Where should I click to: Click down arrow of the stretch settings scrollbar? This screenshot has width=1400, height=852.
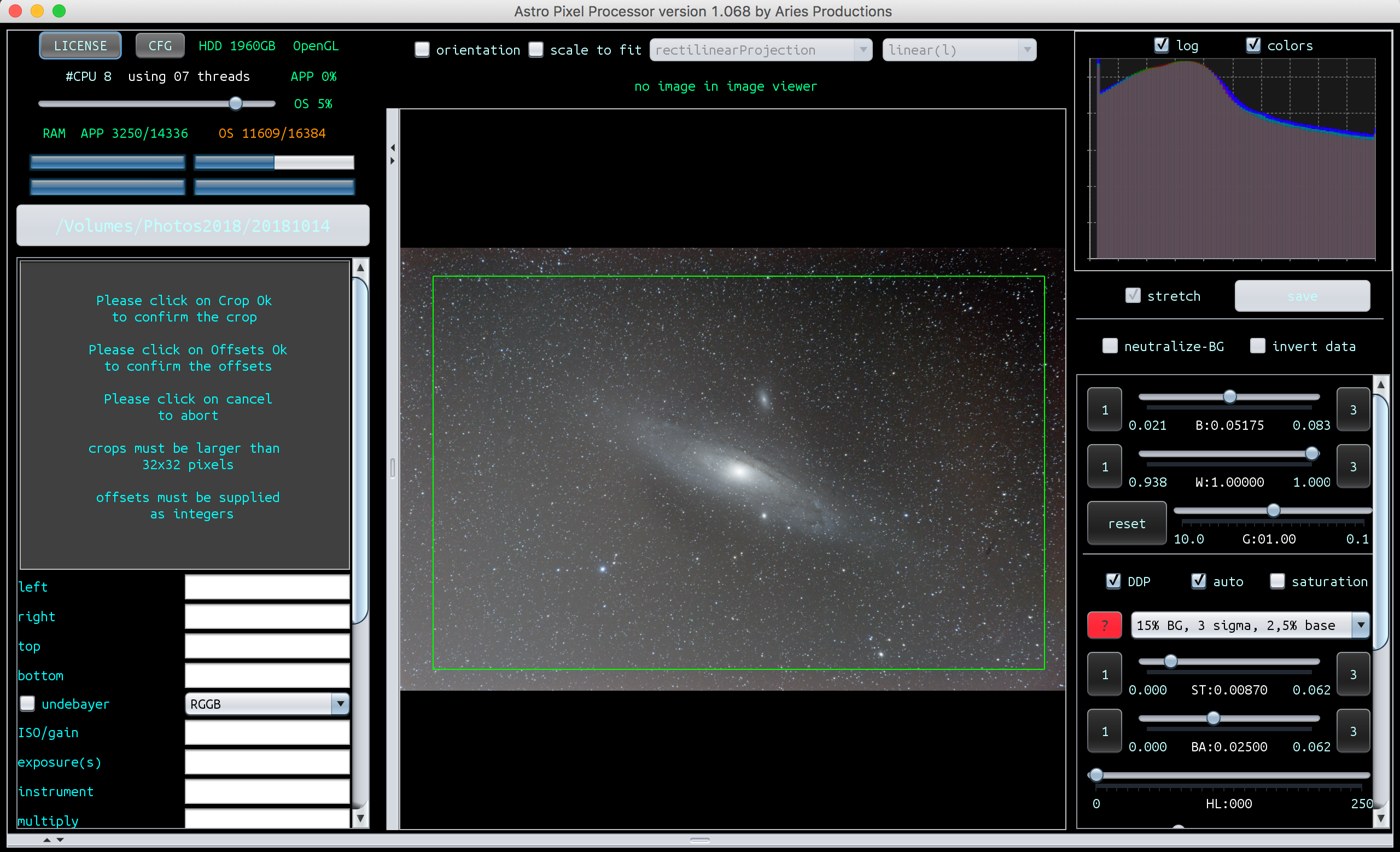tap(1381, 820)
